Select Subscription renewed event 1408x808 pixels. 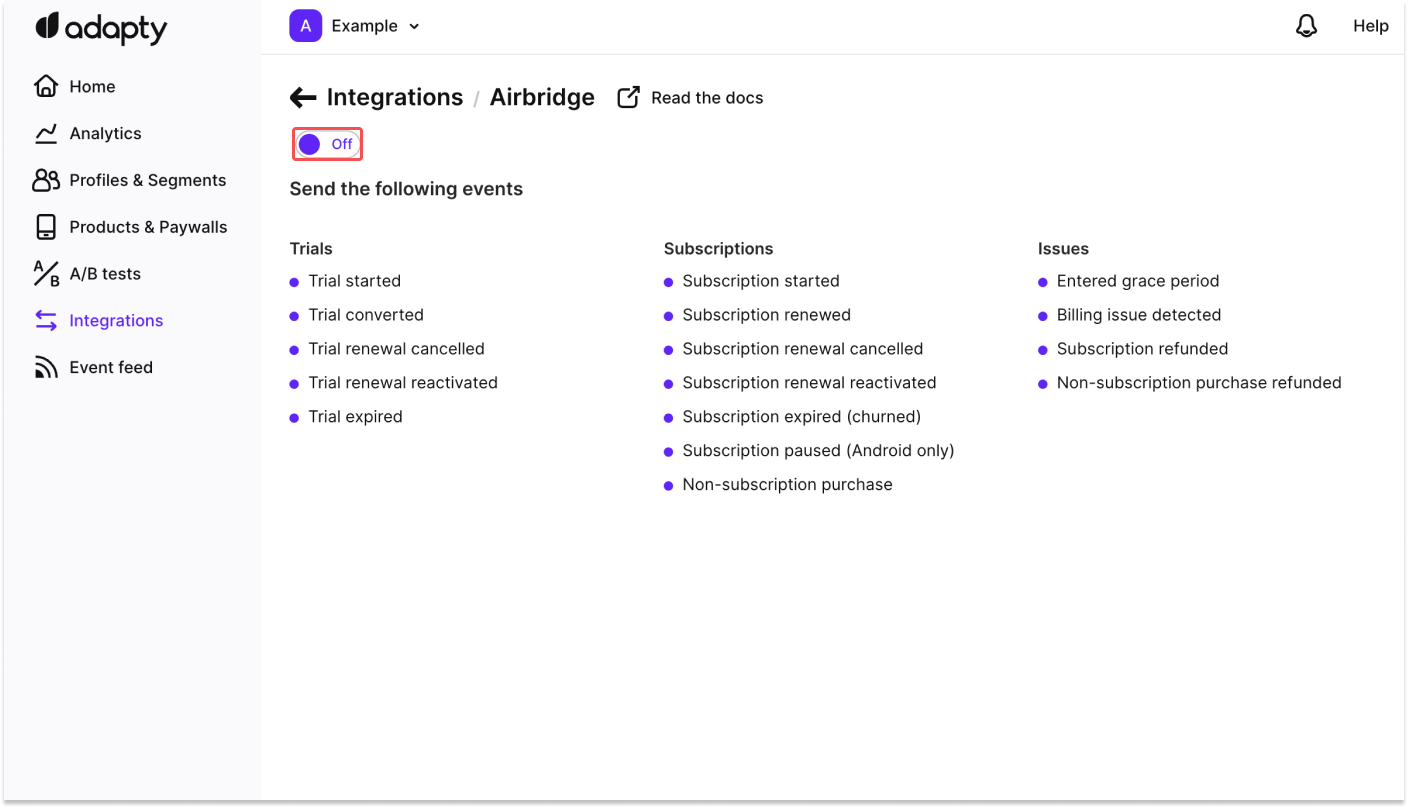(766, 315)
